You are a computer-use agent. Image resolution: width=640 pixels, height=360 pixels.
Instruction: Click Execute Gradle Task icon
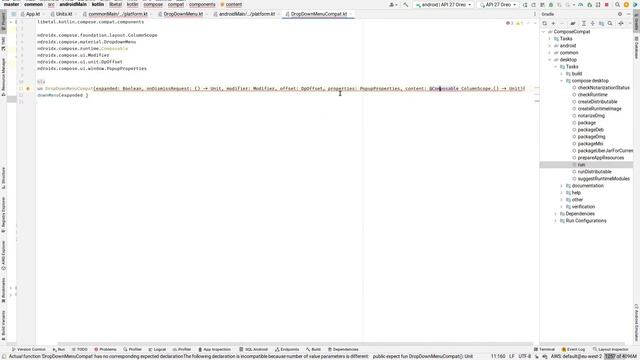pyautogui.click(x=573, y=23)
